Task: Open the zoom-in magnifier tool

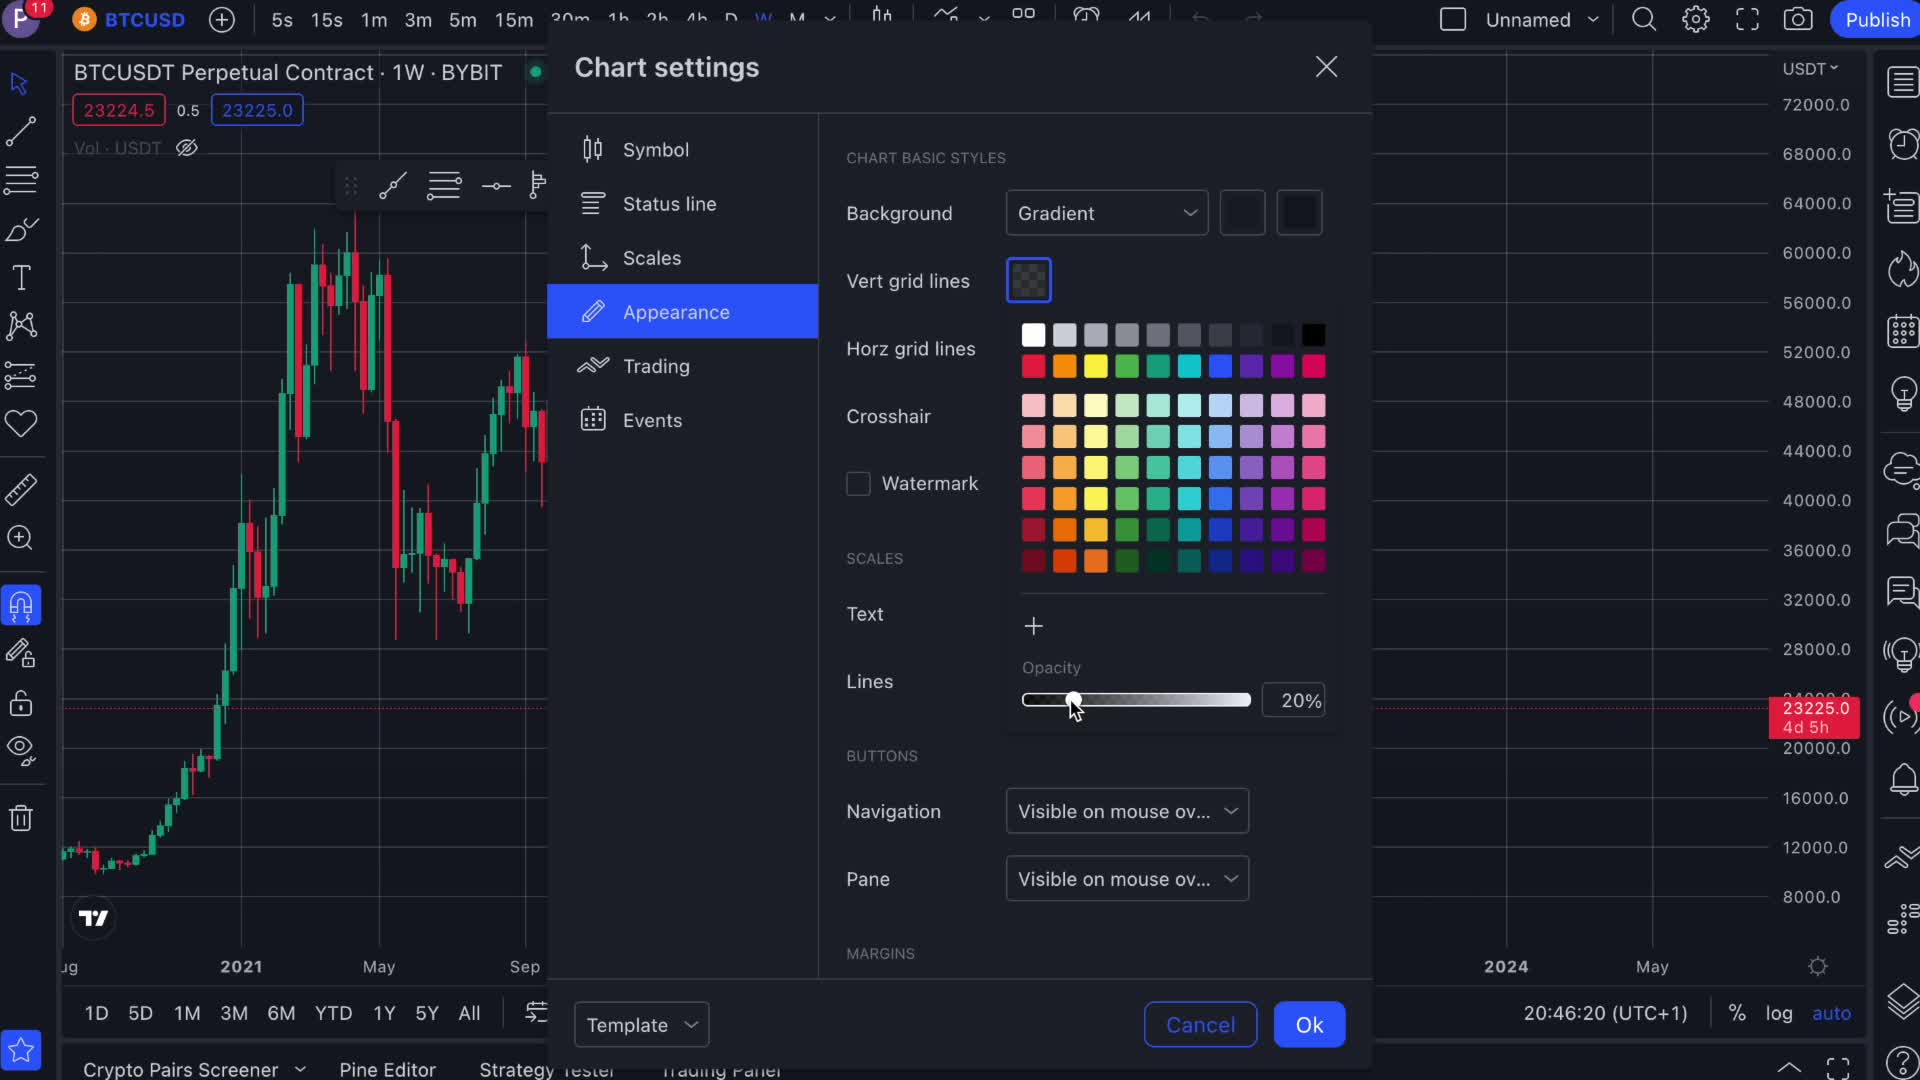Action: coord(20,539)
